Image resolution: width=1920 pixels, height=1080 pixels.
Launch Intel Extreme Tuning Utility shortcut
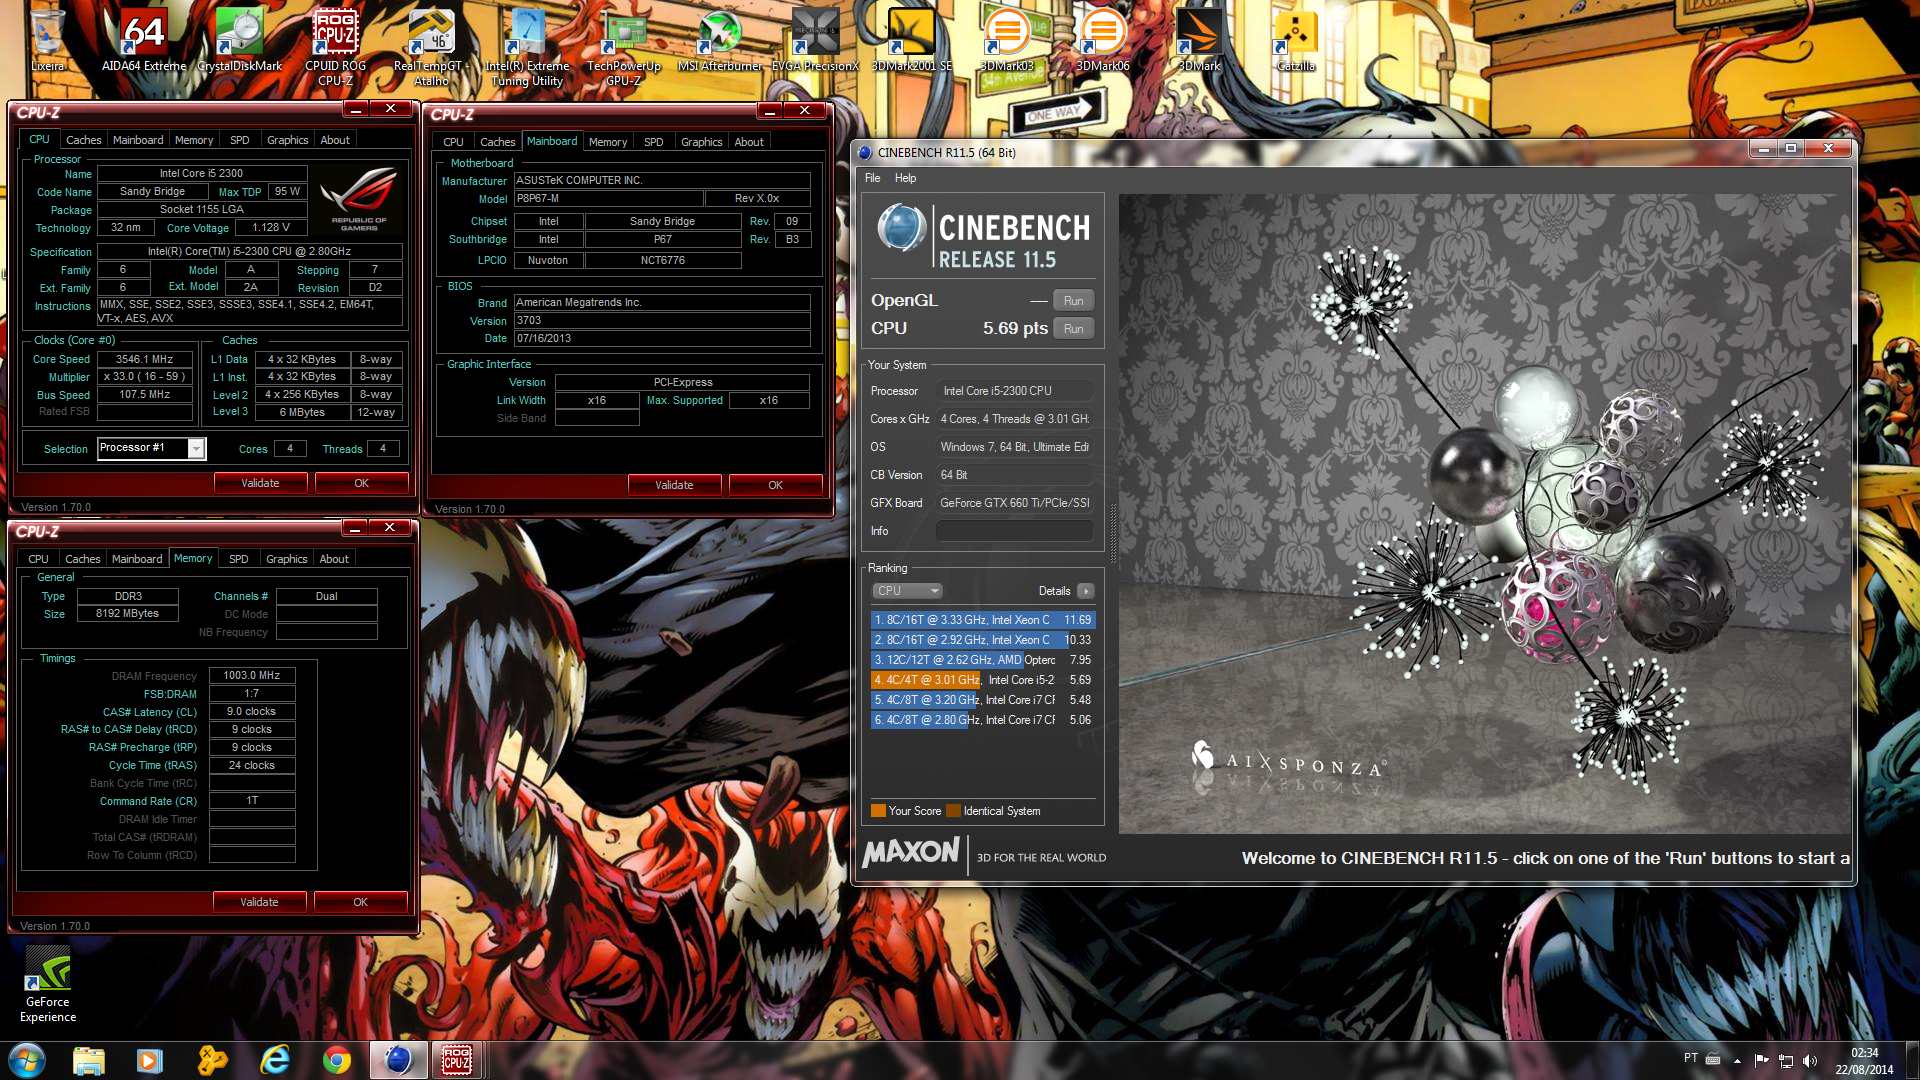[527, 46]
